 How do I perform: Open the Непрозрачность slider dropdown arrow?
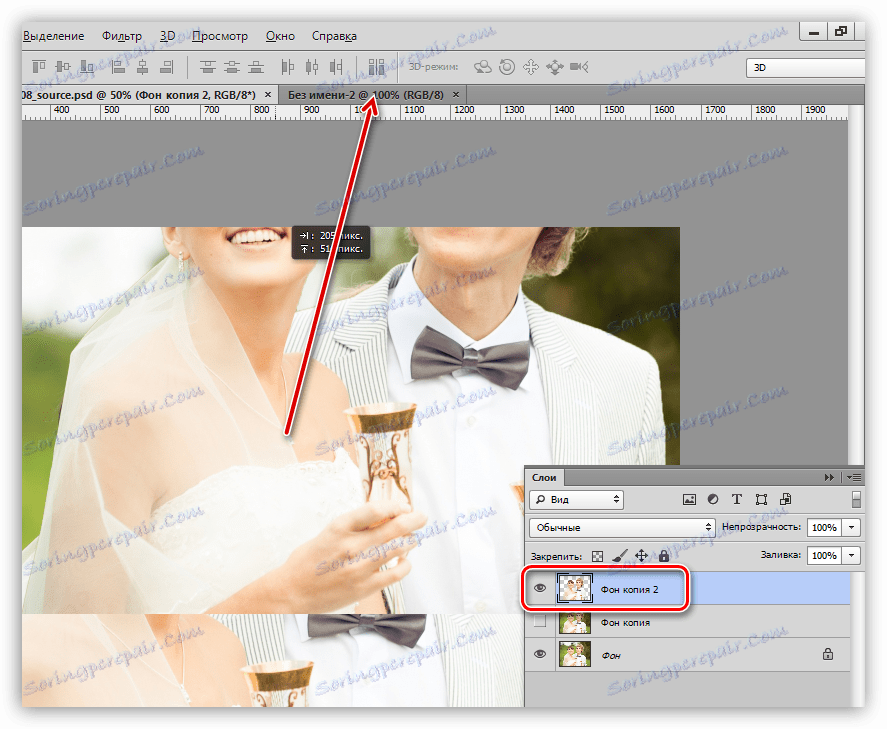(851, 527)
